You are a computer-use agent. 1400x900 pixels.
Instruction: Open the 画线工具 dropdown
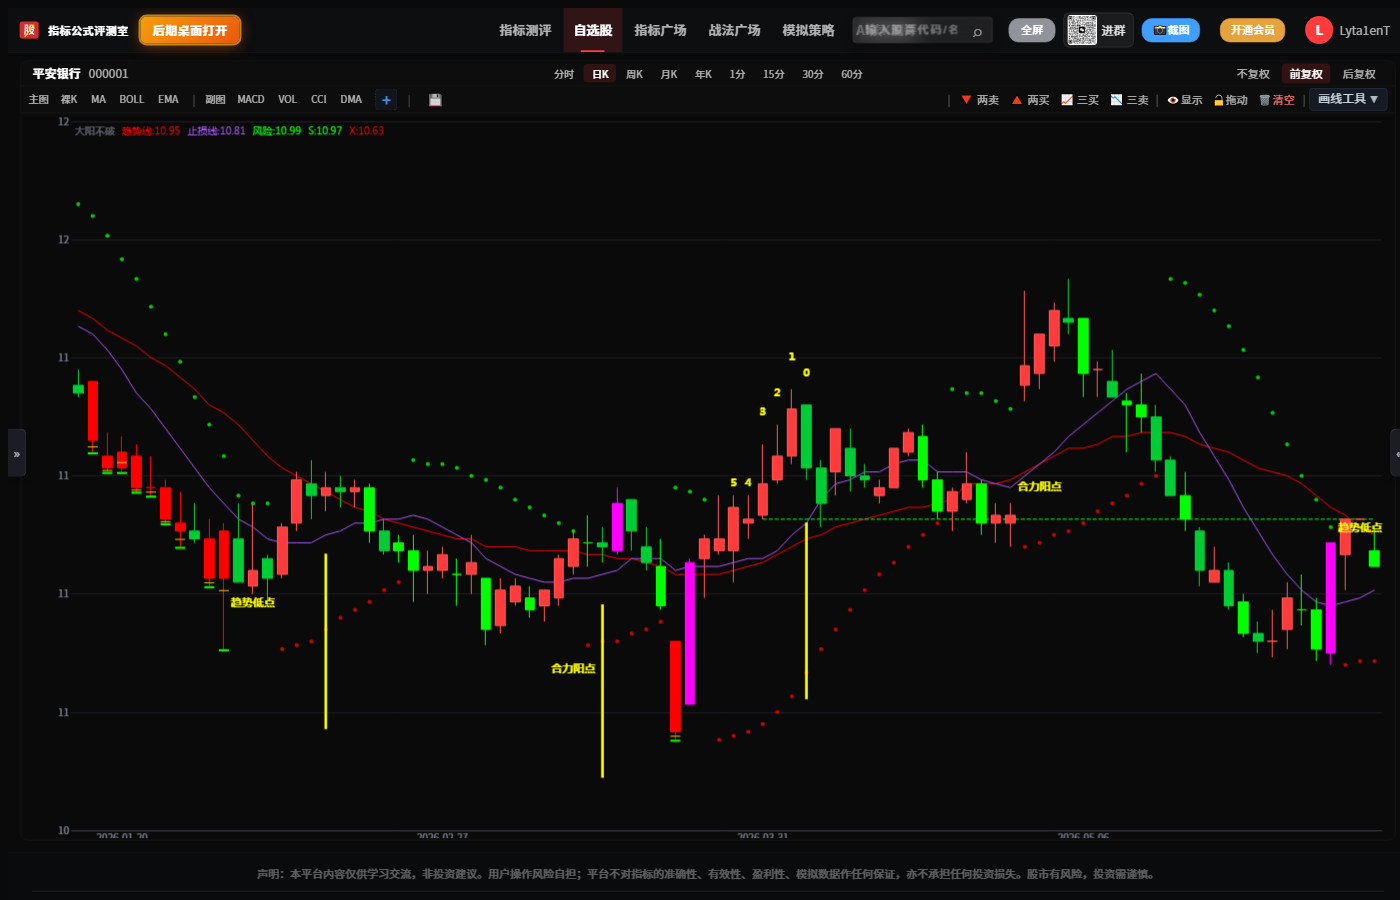(1348, 99)
